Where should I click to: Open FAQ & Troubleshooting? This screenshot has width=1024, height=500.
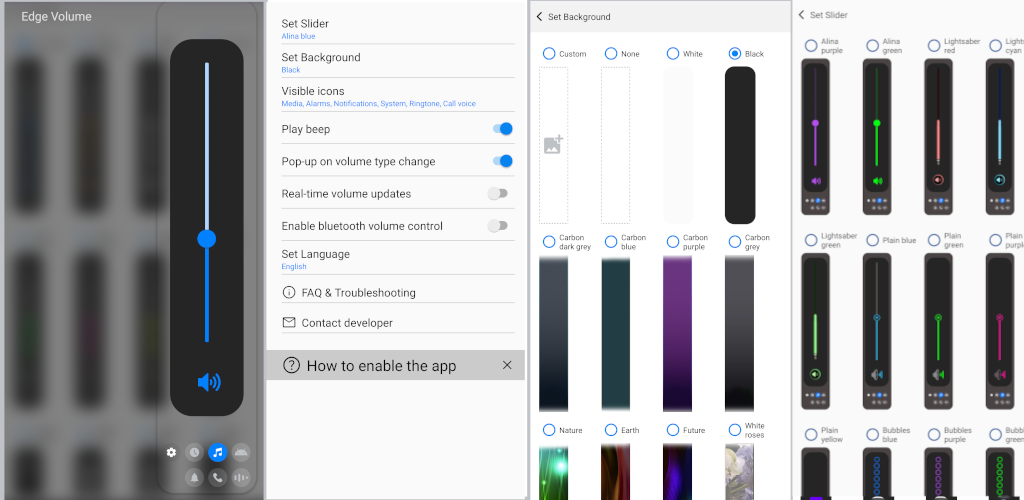point(398,292)
